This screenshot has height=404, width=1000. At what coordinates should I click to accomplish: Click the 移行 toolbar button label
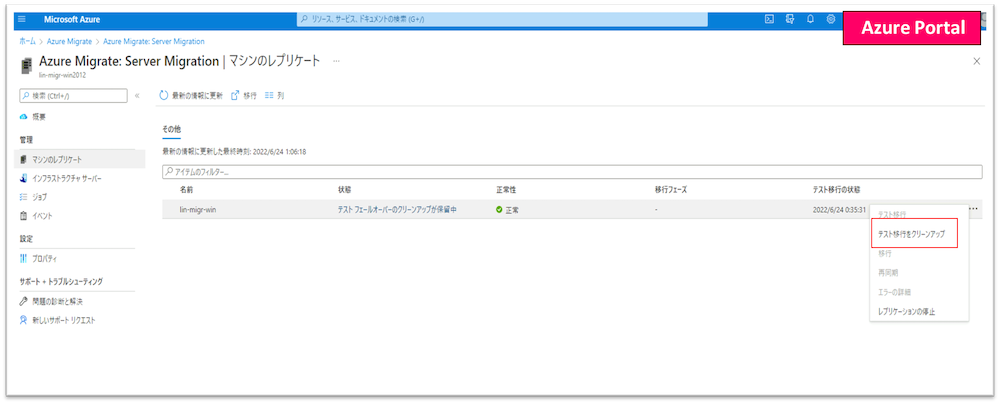250,95
